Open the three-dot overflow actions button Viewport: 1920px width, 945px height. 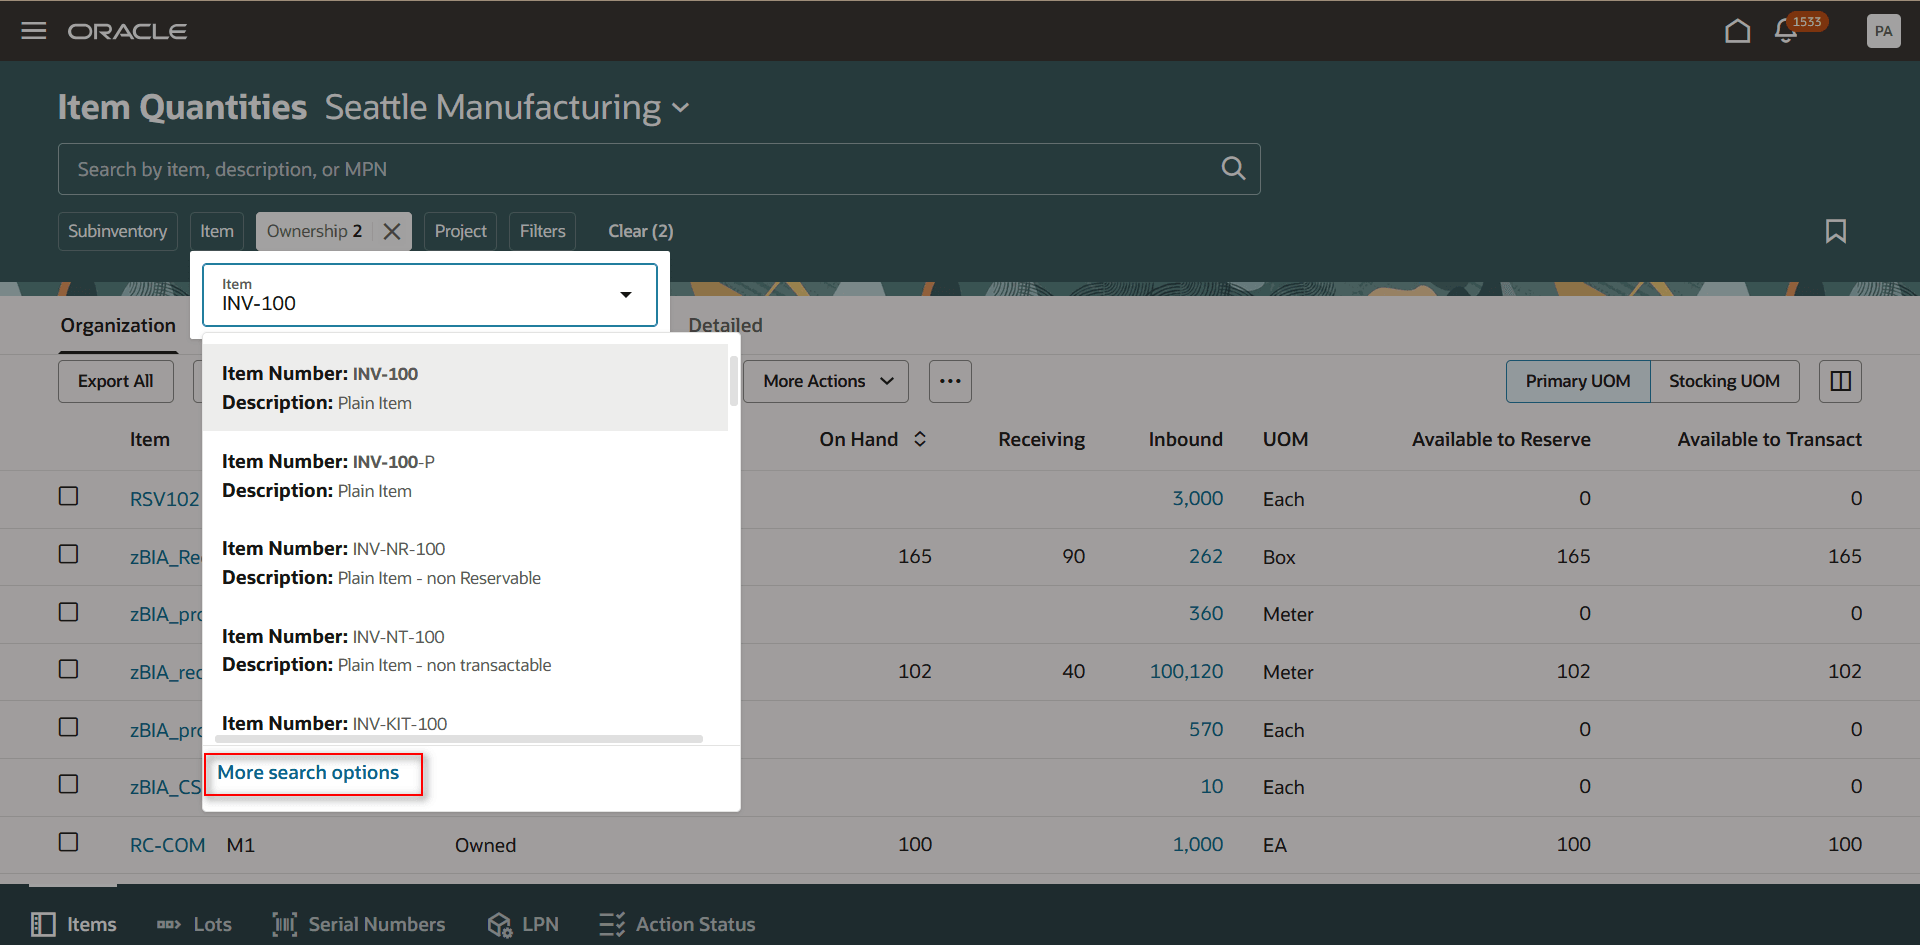(x=950, y=381)
